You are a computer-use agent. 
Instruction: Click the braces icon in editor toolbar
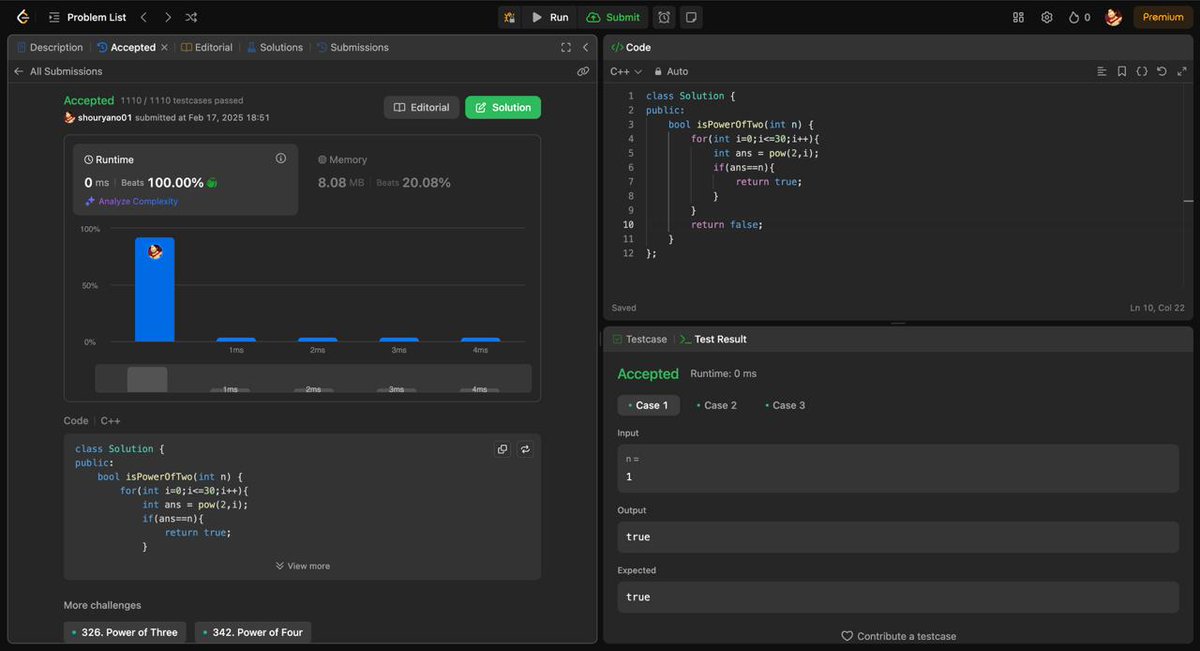coord(1142,71)
